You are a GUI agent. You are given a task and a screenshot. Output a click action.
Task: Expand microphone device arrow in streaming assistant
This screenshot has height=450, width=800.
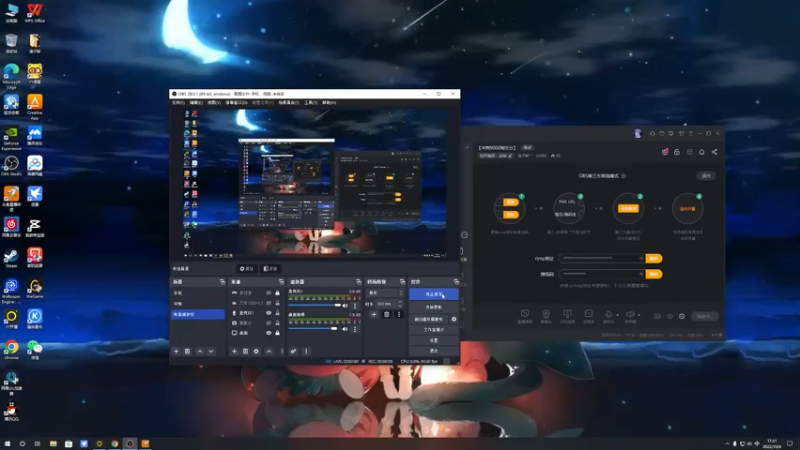coord(617,315)
